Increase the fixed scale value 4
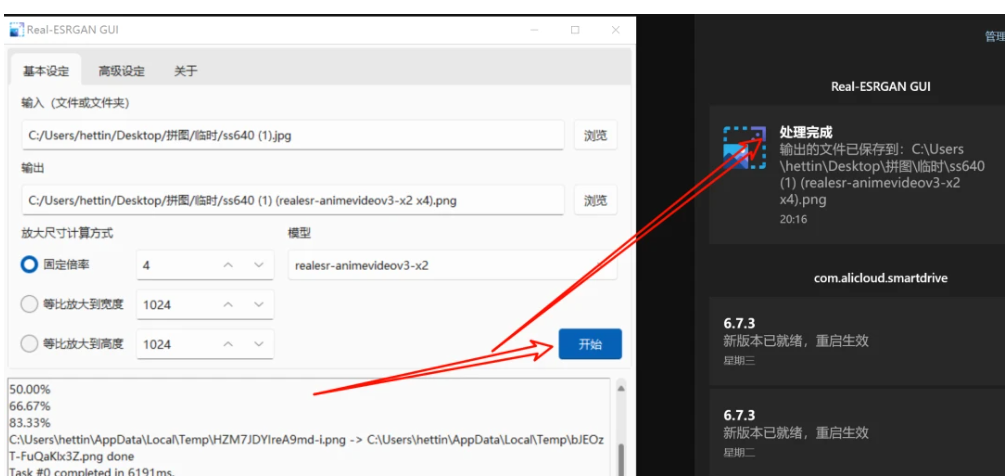Screen dimensions: 1006x476 click(x=228, y=265)
